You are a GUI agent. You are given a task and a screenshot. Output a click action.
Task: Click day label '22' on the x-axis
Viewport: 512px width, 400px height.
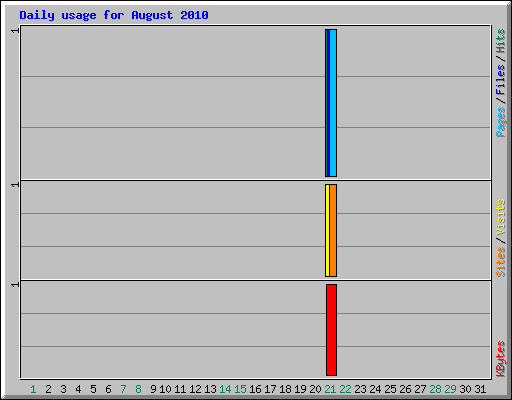(345, 389)
